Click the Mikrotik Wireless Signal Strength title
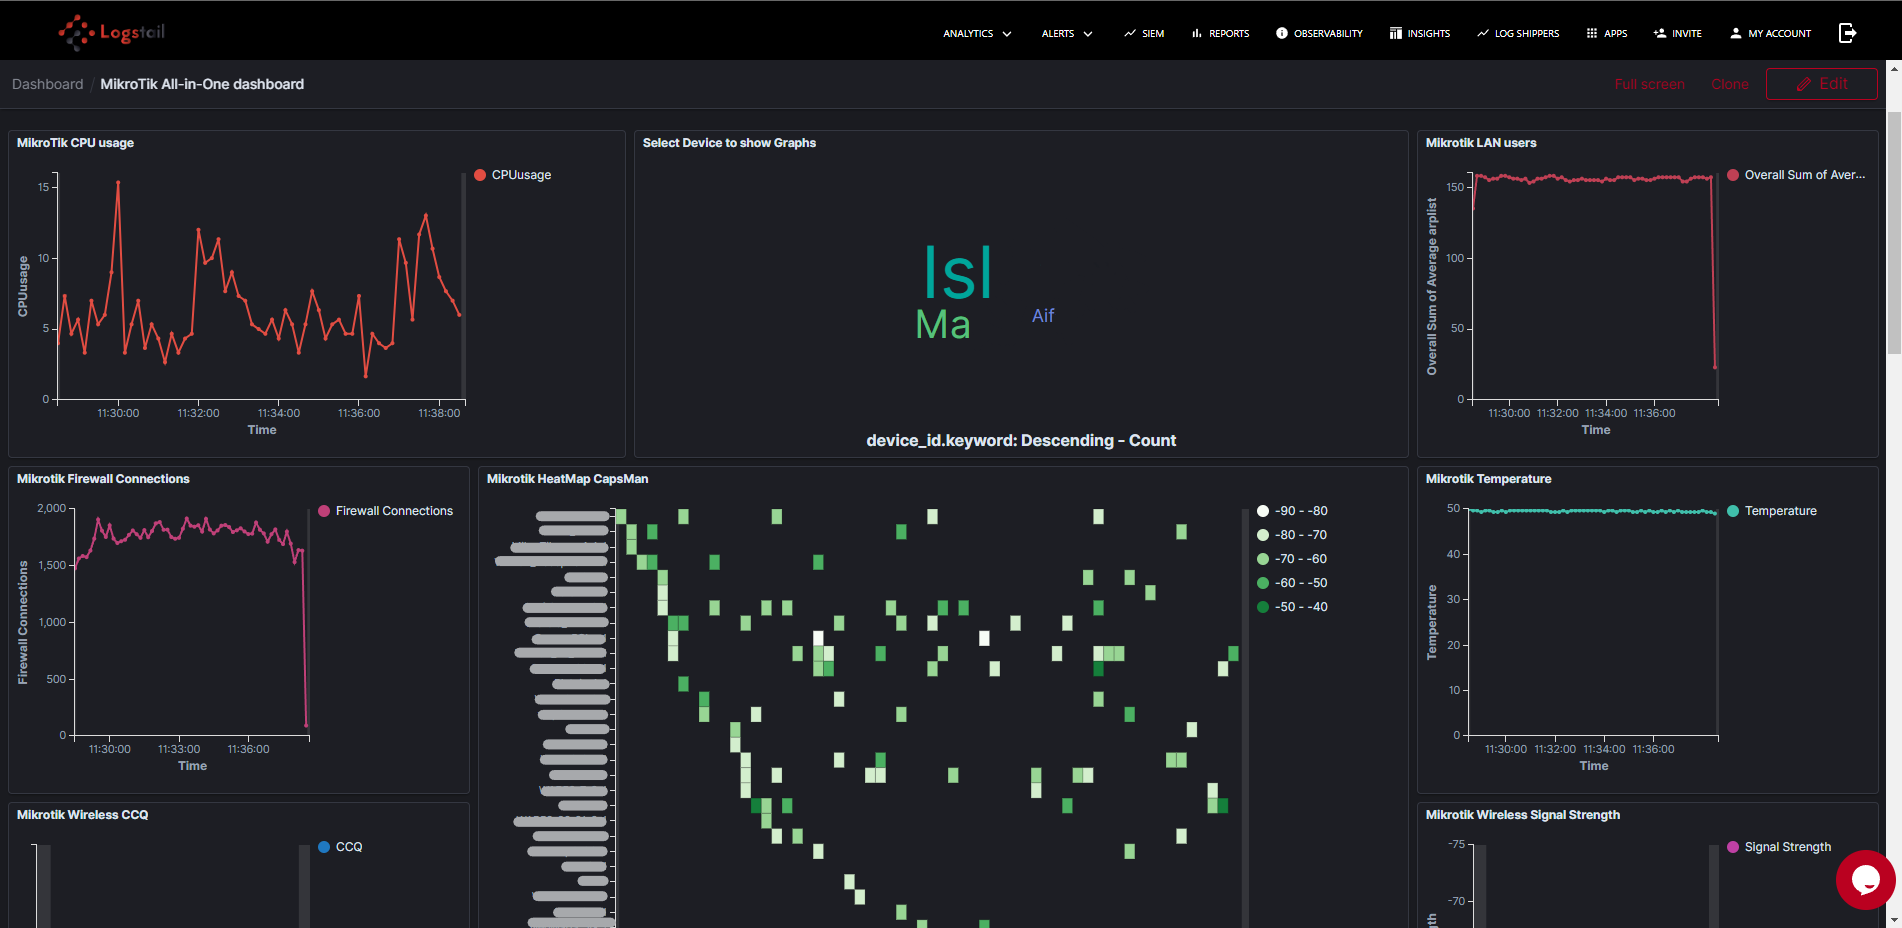Image resolution: width=1902 pixels, height=928 pixels. tap(1522, 815)
